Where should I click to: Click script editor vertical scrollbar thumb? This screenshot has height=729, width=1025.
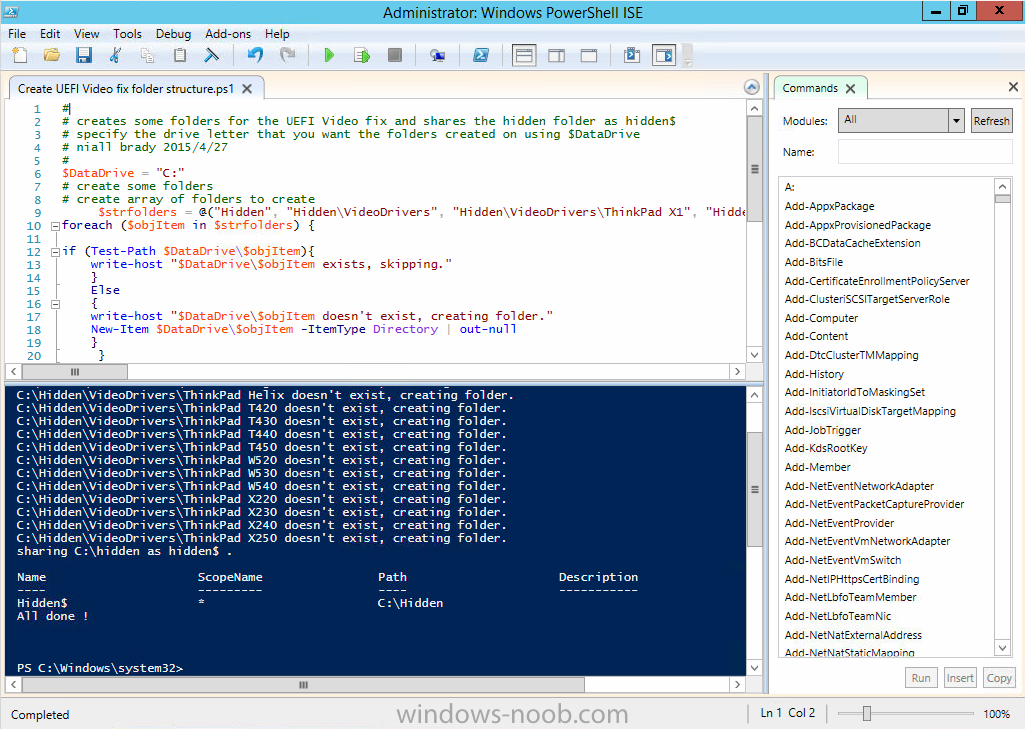[x=754, y=169]
